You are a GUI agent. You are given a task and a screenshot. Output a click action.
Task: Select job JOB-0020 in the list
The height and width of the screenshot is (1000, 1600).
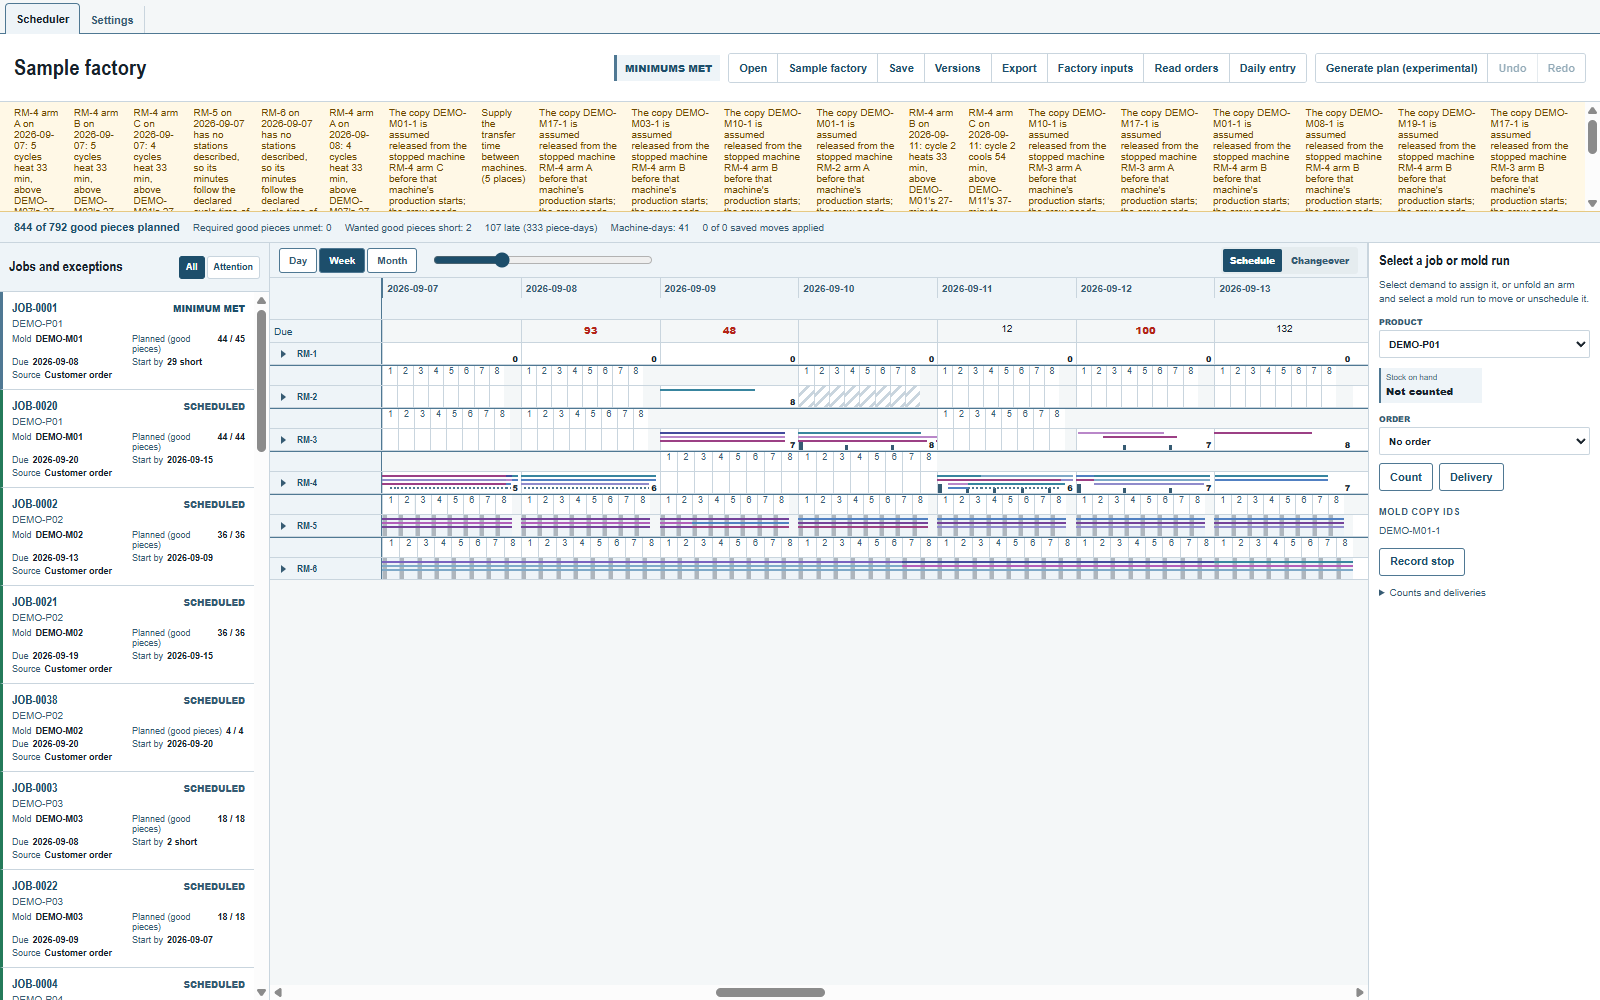(128, 439)
